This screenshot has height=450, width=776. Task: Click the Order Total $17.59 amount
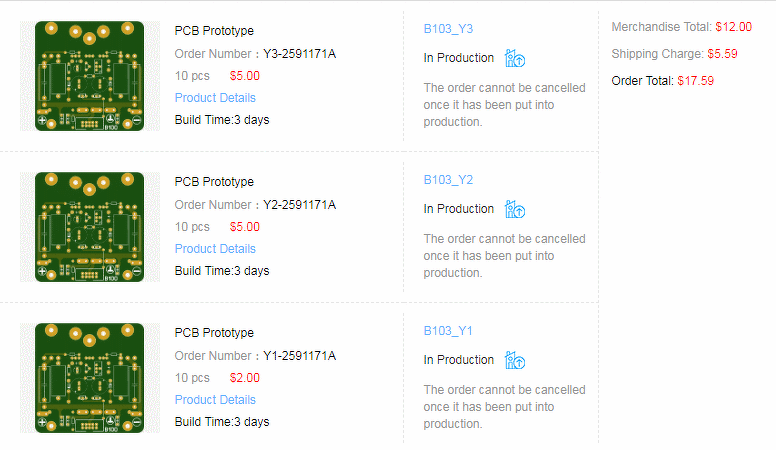[x=695, y=81]
